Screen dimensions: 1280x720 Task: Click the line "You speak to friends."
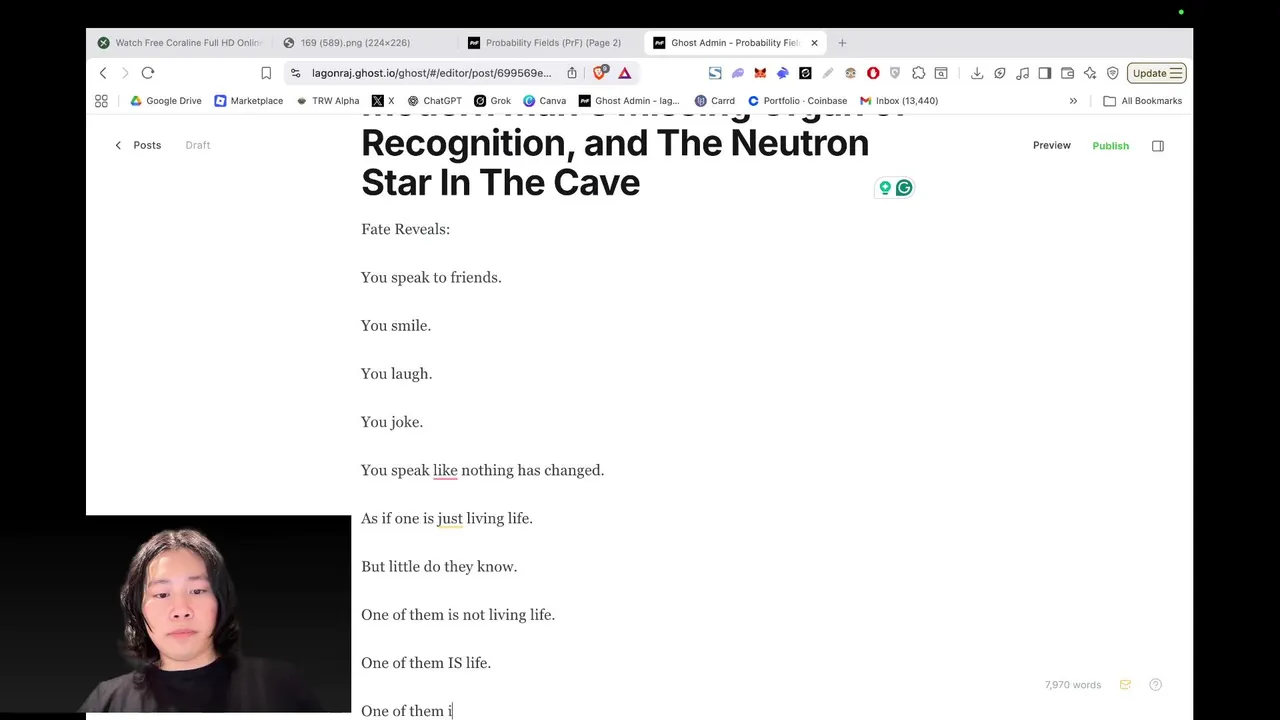click(x=431, y=277)
